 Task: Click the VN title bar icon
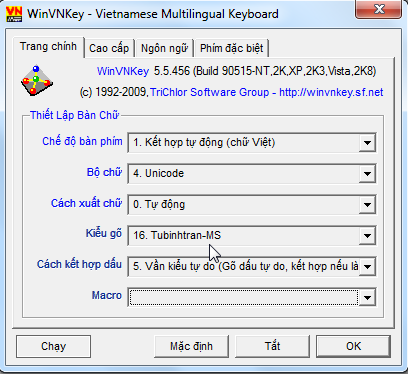point(14,14)
